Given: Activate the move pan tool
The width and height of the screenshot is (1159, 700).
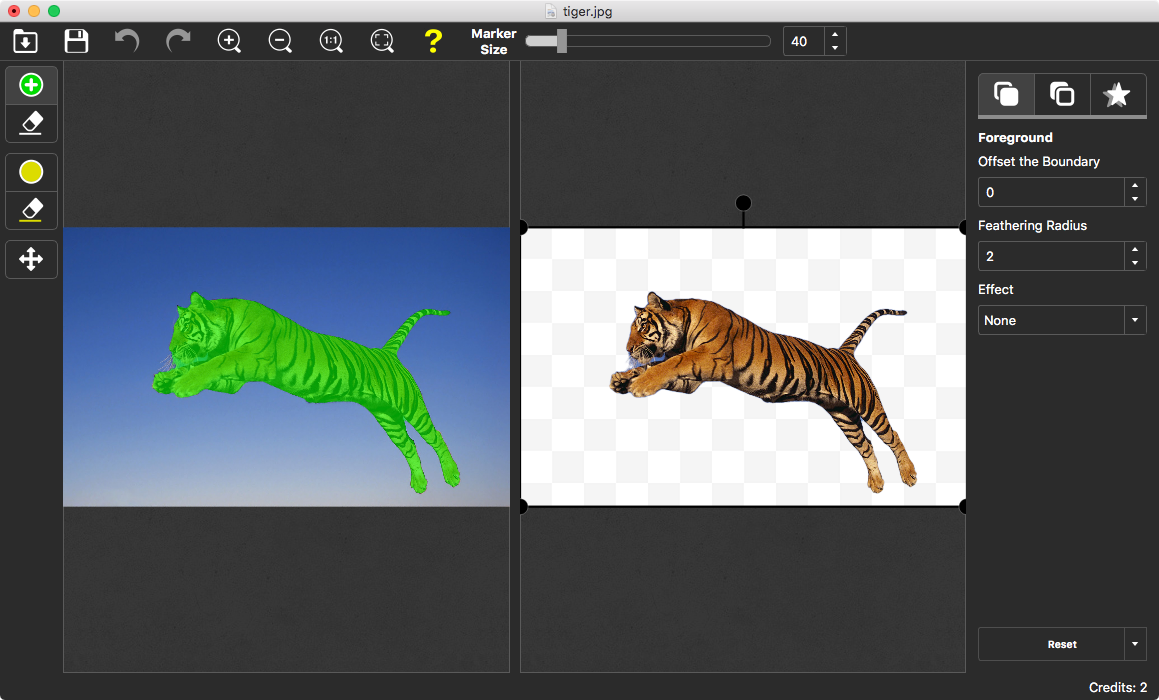Looking at the screenshot, I should pyautogui.click(x=31, y=260).
